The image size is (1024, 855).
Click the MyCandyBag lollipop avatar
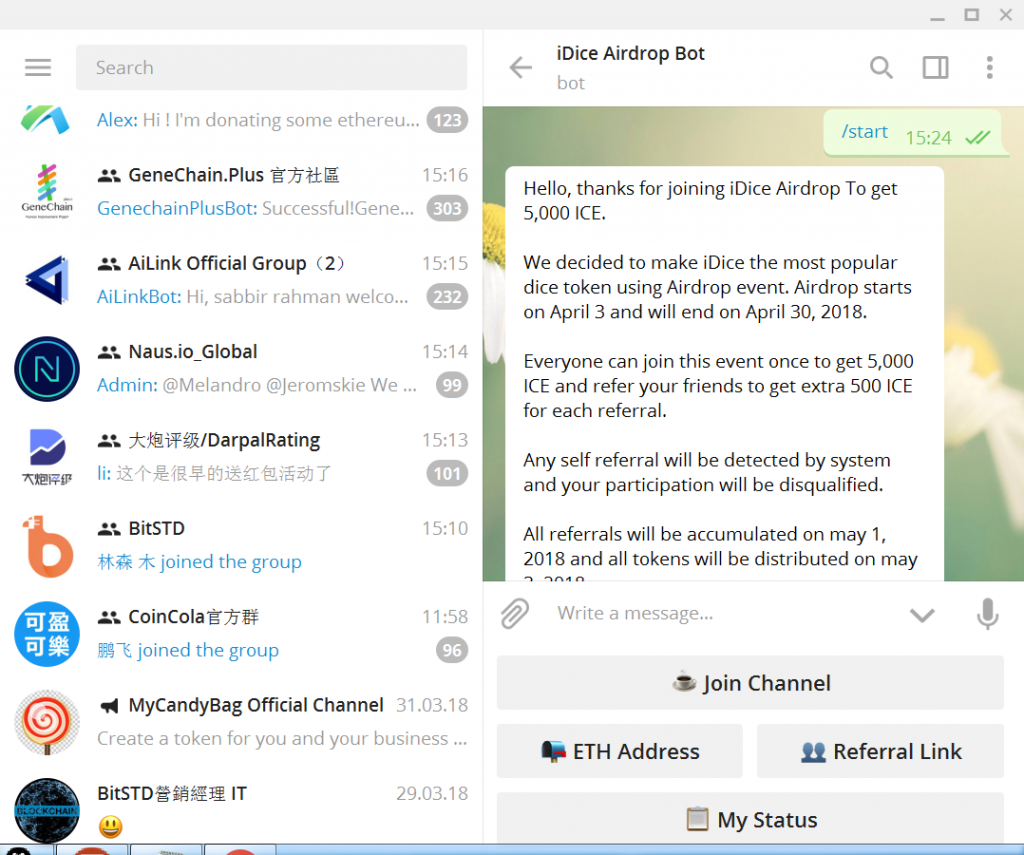point(47,722)
